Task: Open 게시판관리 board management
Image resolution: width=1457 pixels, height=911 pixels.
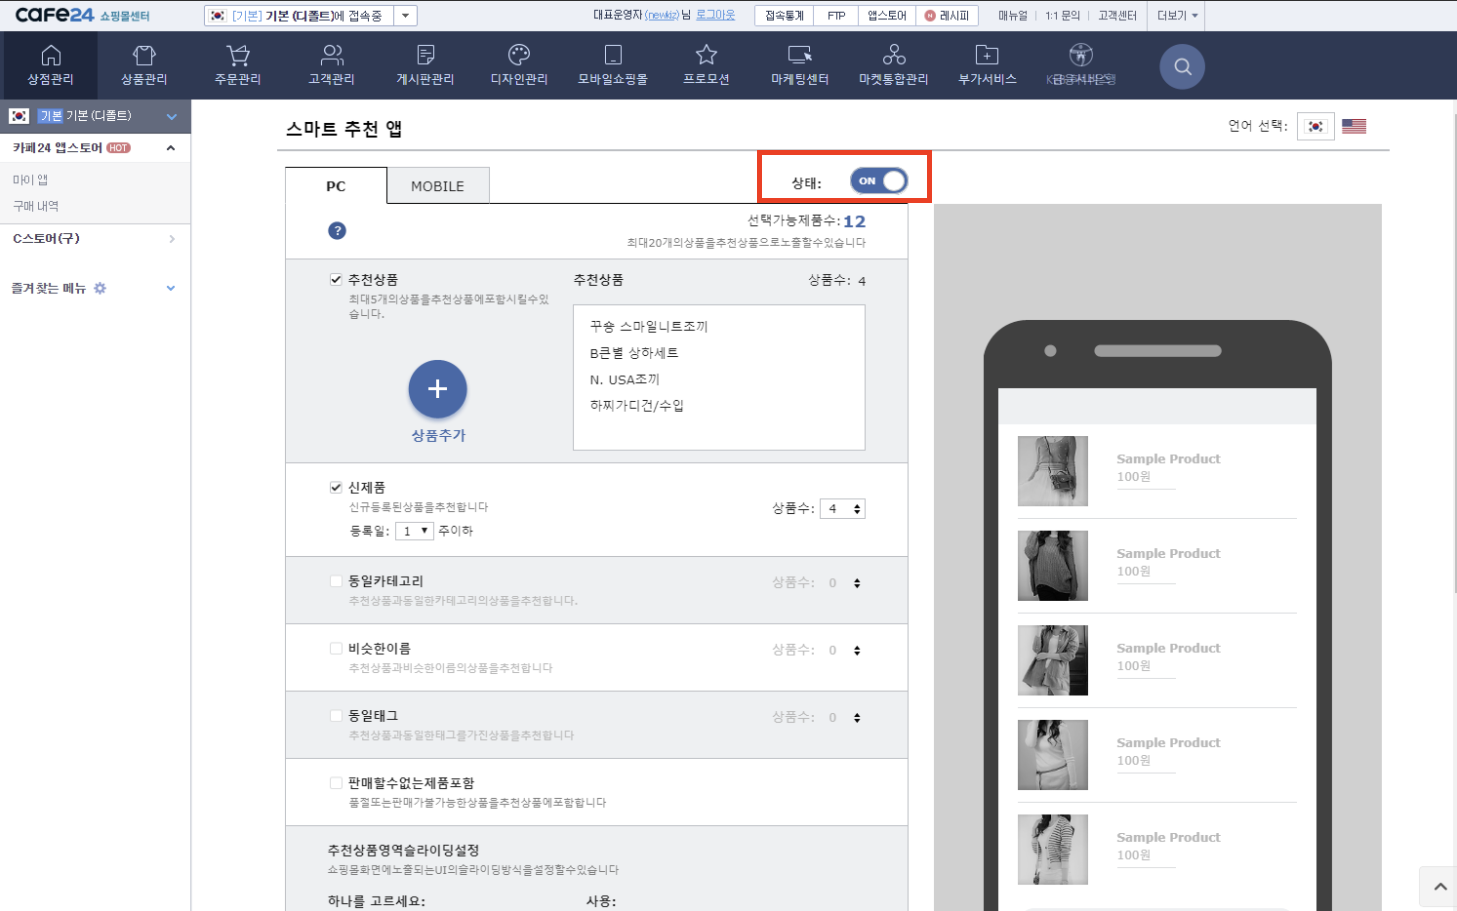Action: tap(425, 65)
